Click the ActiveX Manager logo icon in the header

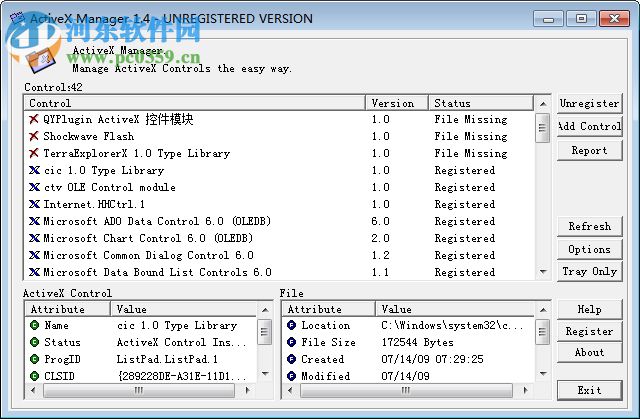(x=40, y=60)
